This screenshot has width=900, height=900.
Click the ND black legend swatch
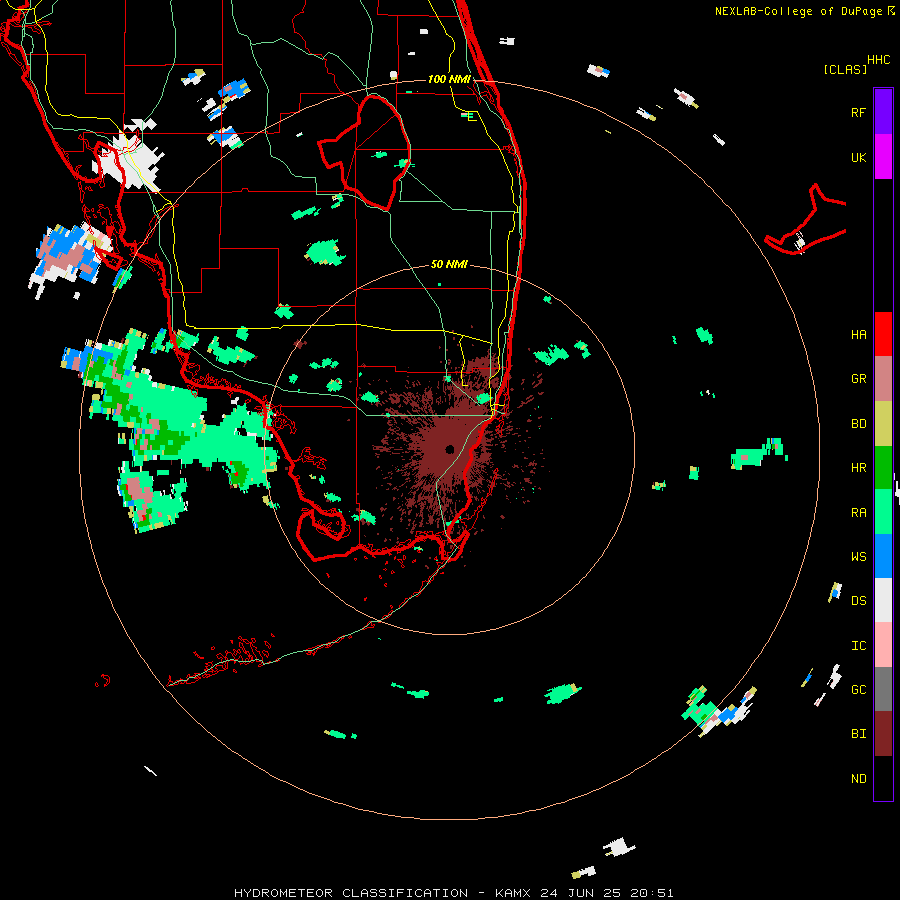[883, 778]
